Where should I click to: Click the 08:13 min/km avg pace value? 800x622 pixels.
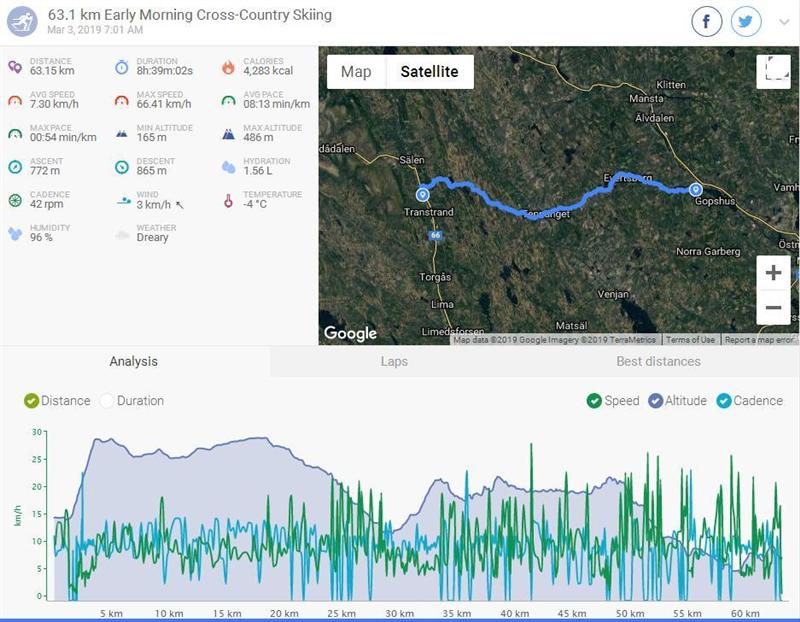click(x=277, y=104)
